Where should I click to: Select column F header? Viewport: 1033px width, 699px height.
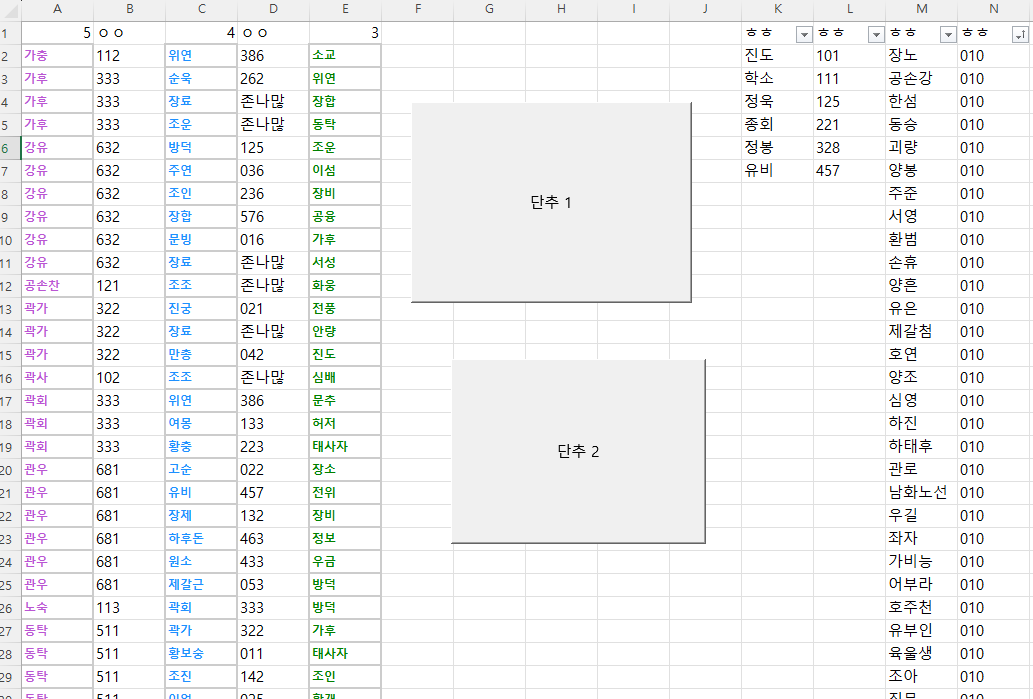click(417, 10)
